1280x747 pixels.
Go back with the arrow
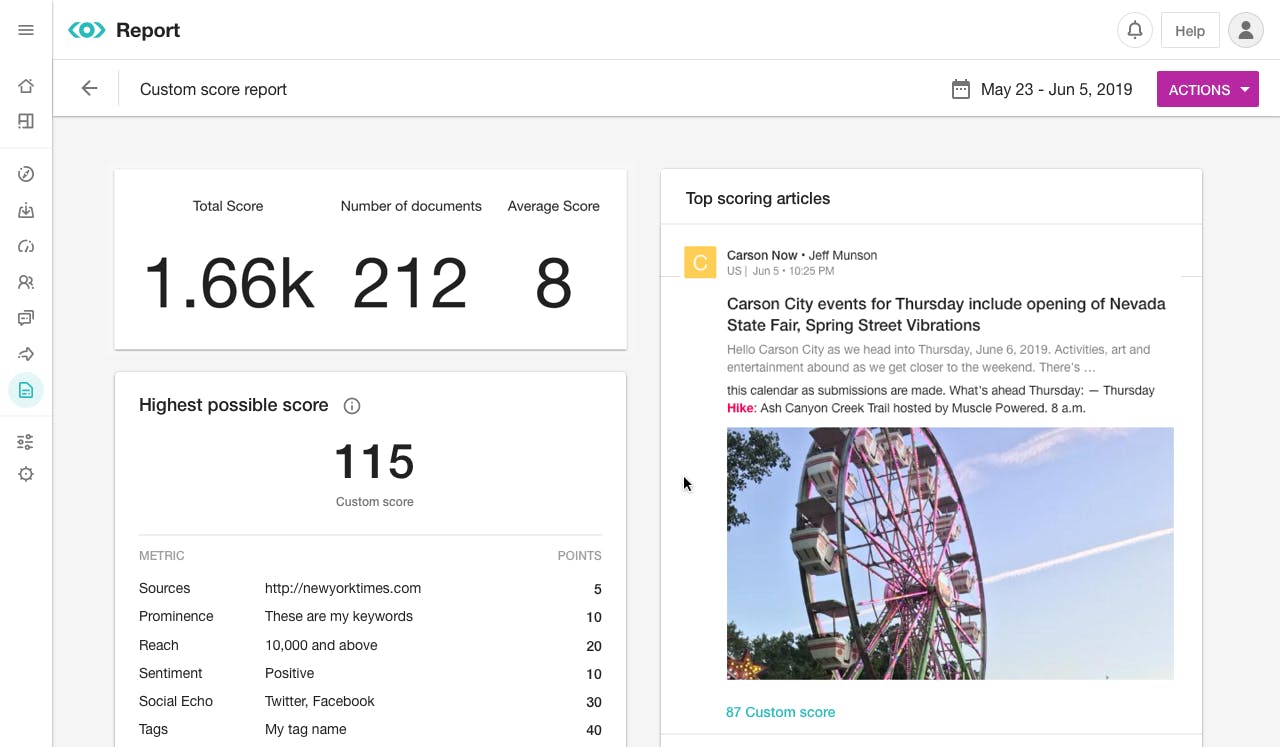pos(89,89)
